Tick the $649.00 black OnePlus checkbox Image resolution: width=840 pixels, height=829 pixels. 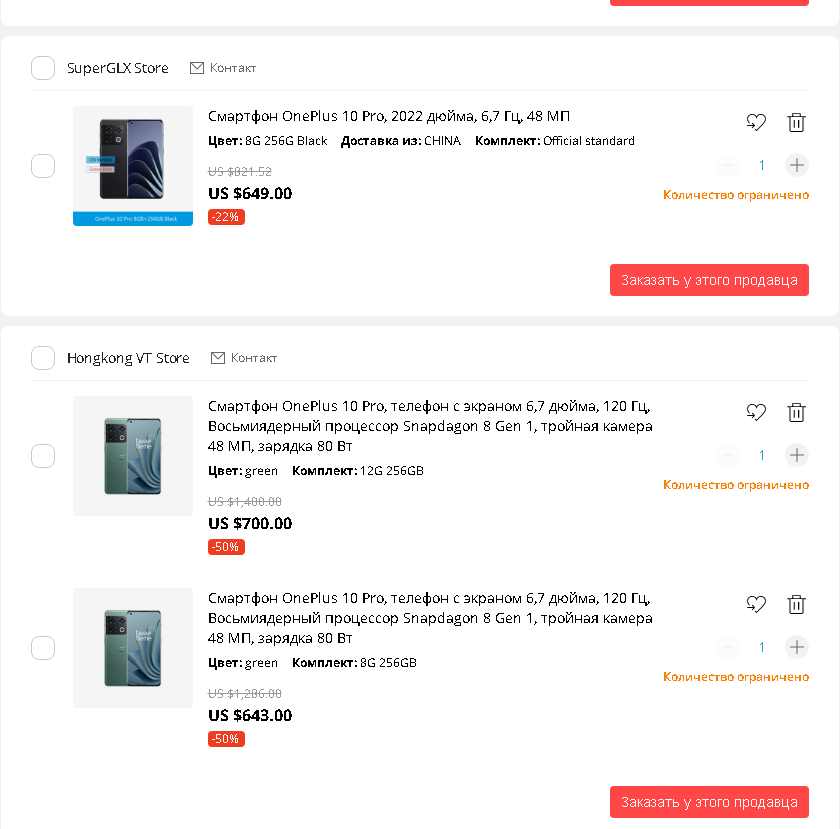43,166
